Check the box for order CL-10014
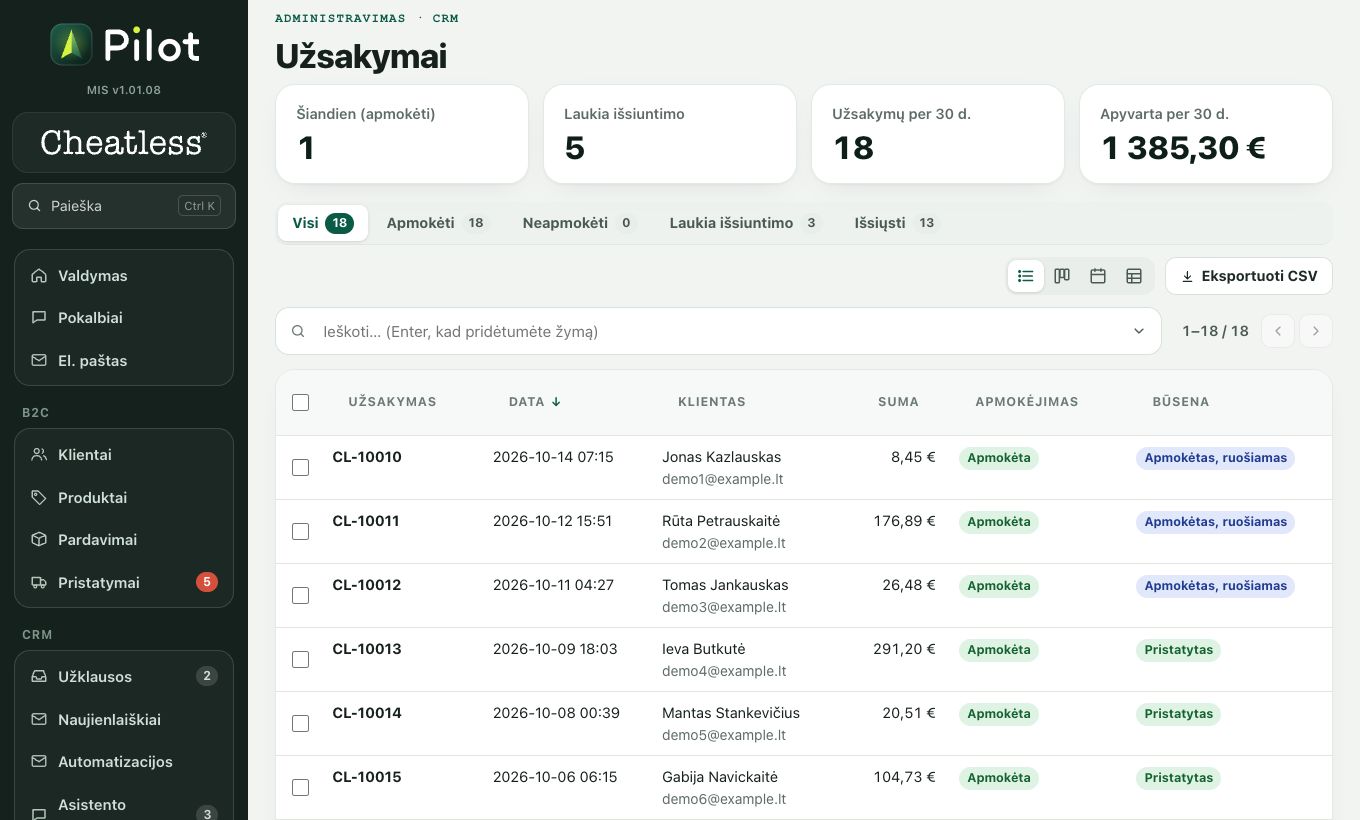 300,723
